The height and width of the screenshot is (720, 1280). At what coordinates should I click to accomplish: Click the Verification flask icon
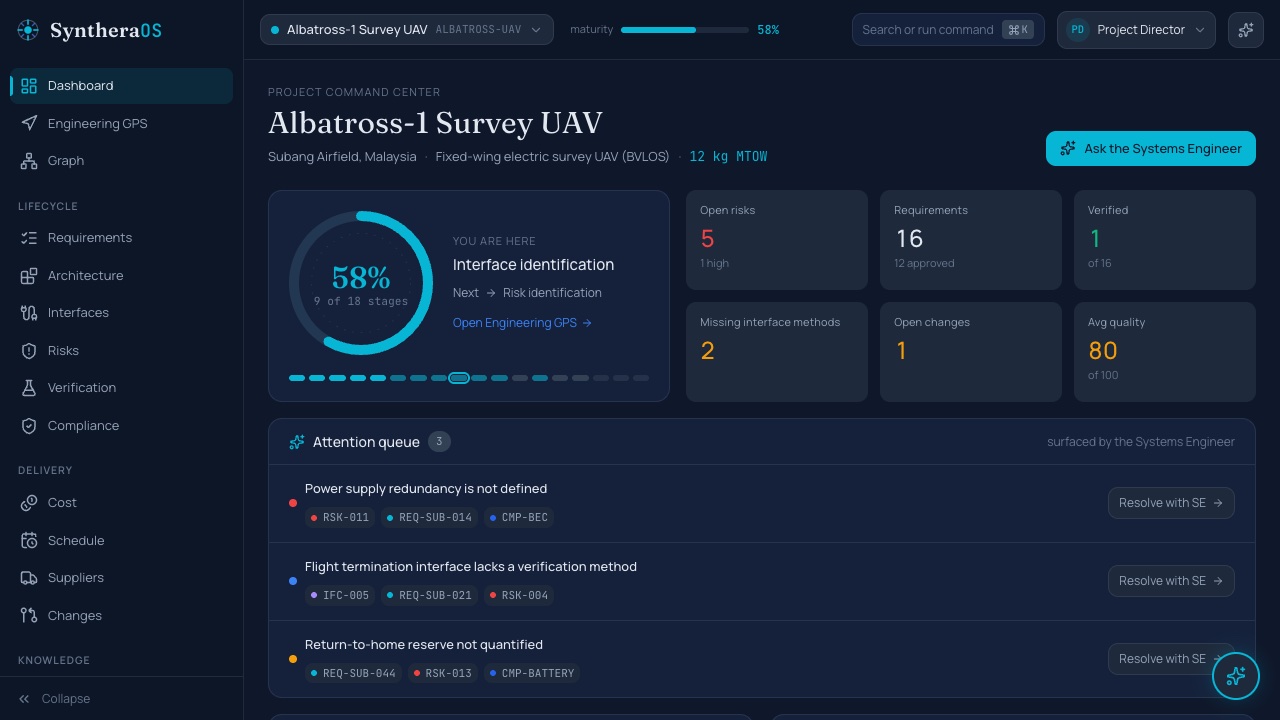coord(29,388)
